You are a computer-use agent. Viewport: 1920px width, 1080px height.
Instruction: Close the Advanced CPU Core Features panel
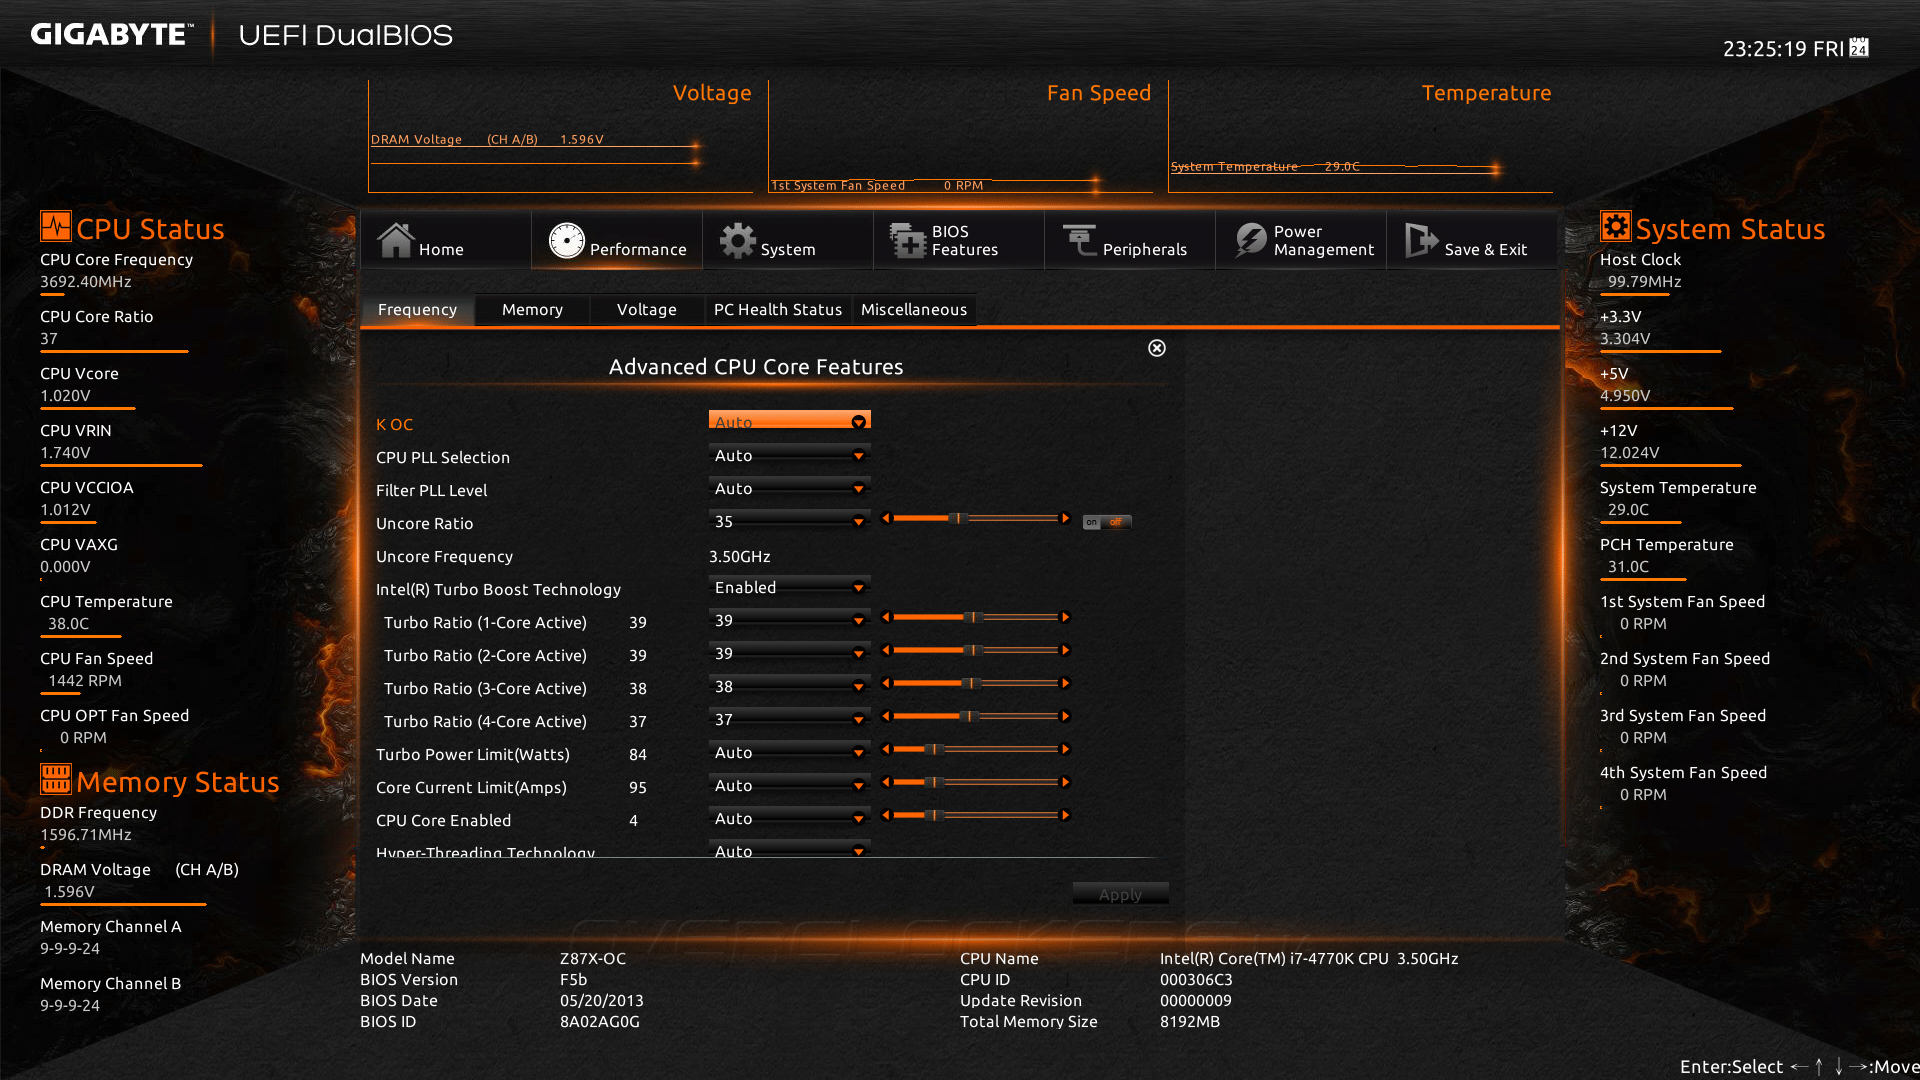pyautogui.click(x=1157, y=348)
